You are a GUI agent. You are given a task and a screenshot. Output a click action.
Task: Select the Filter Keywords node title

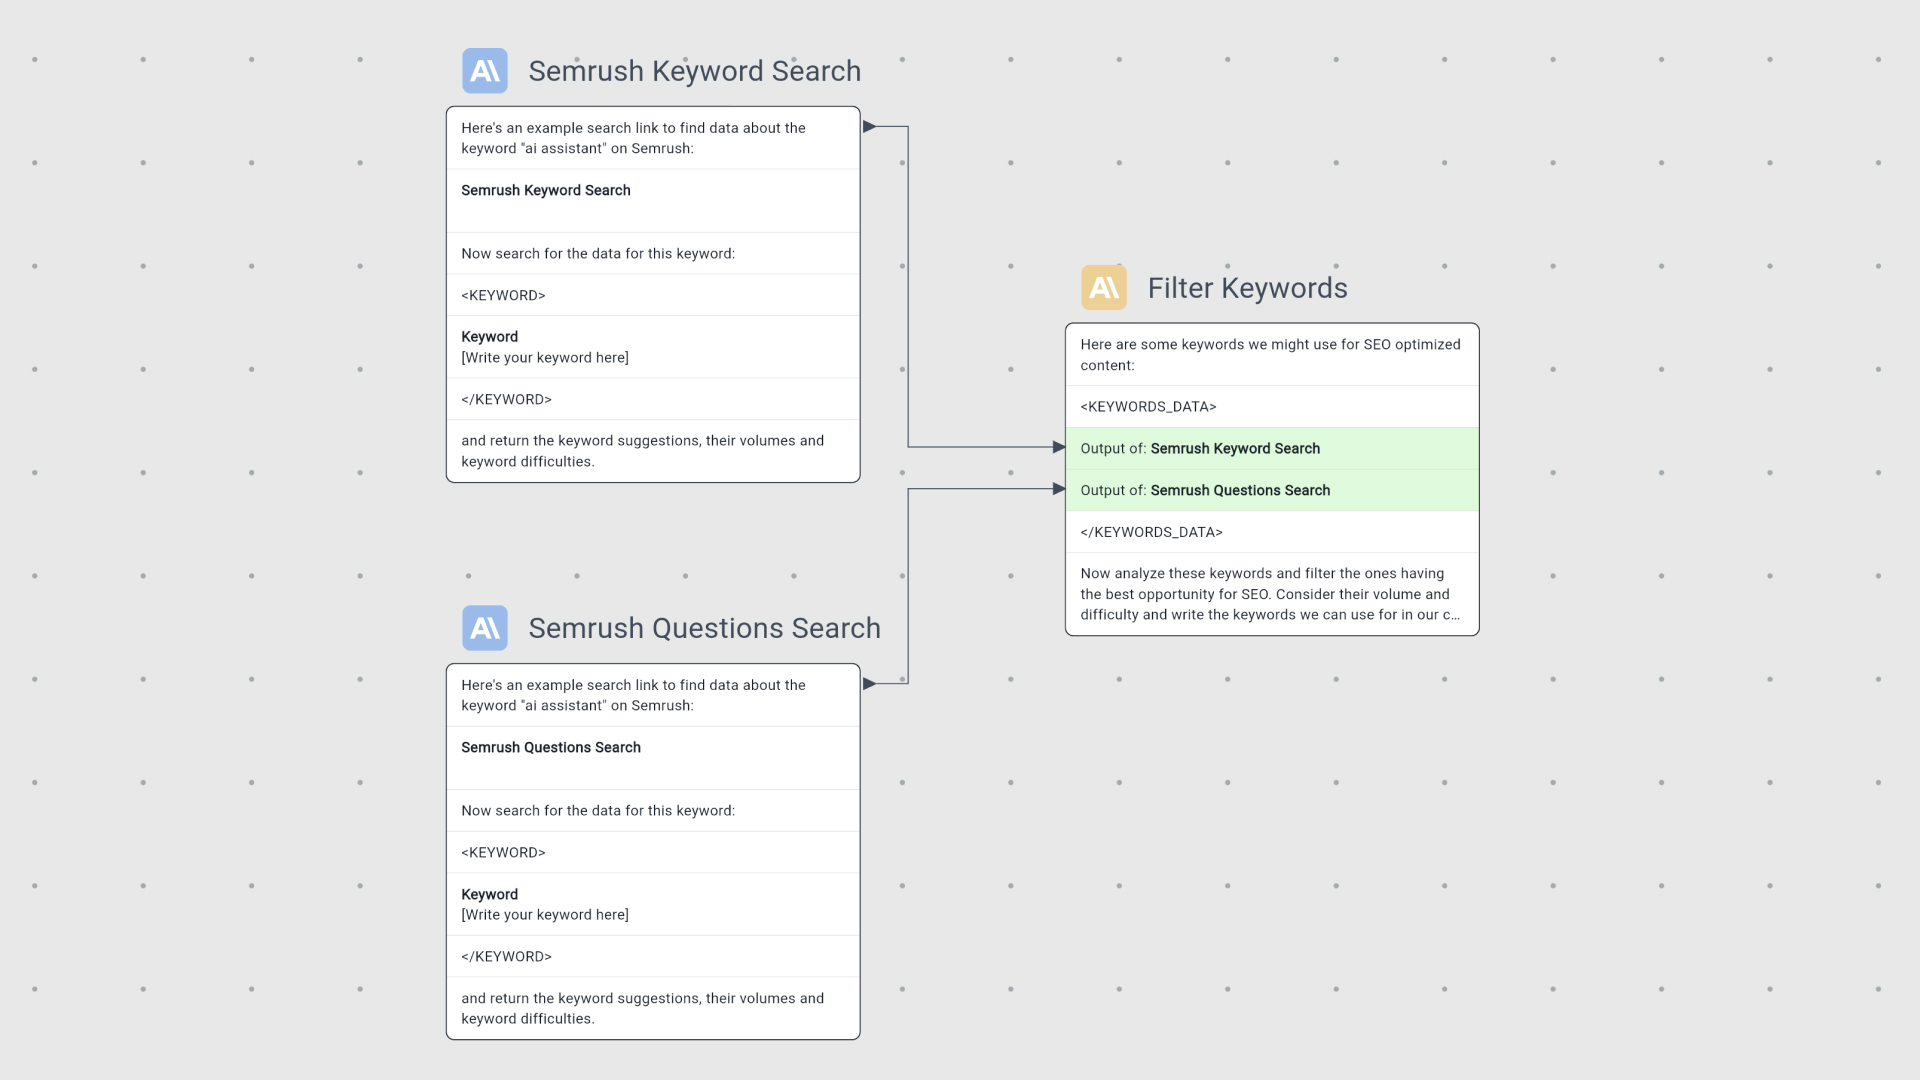[1247, 287]
